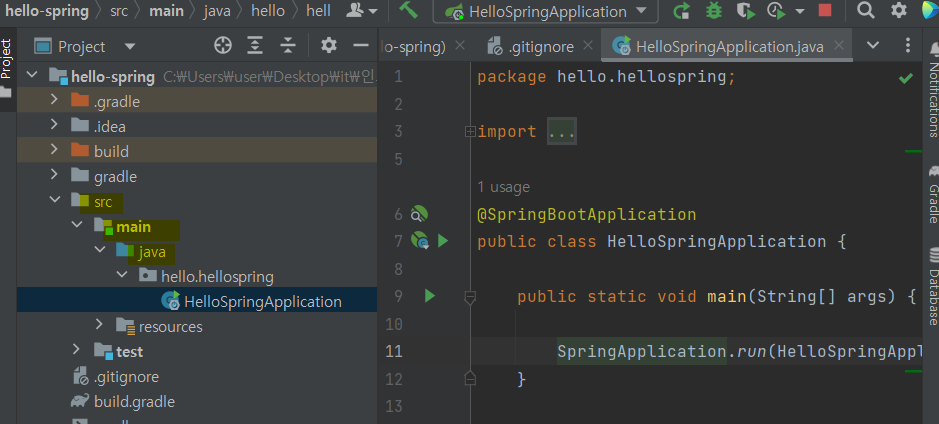
Task: Open the Gradle tool window
Action: point(932,194)
